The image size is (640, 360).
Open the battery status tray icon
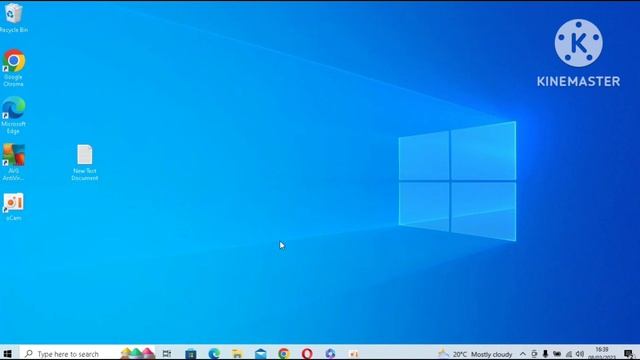point(557,354)
